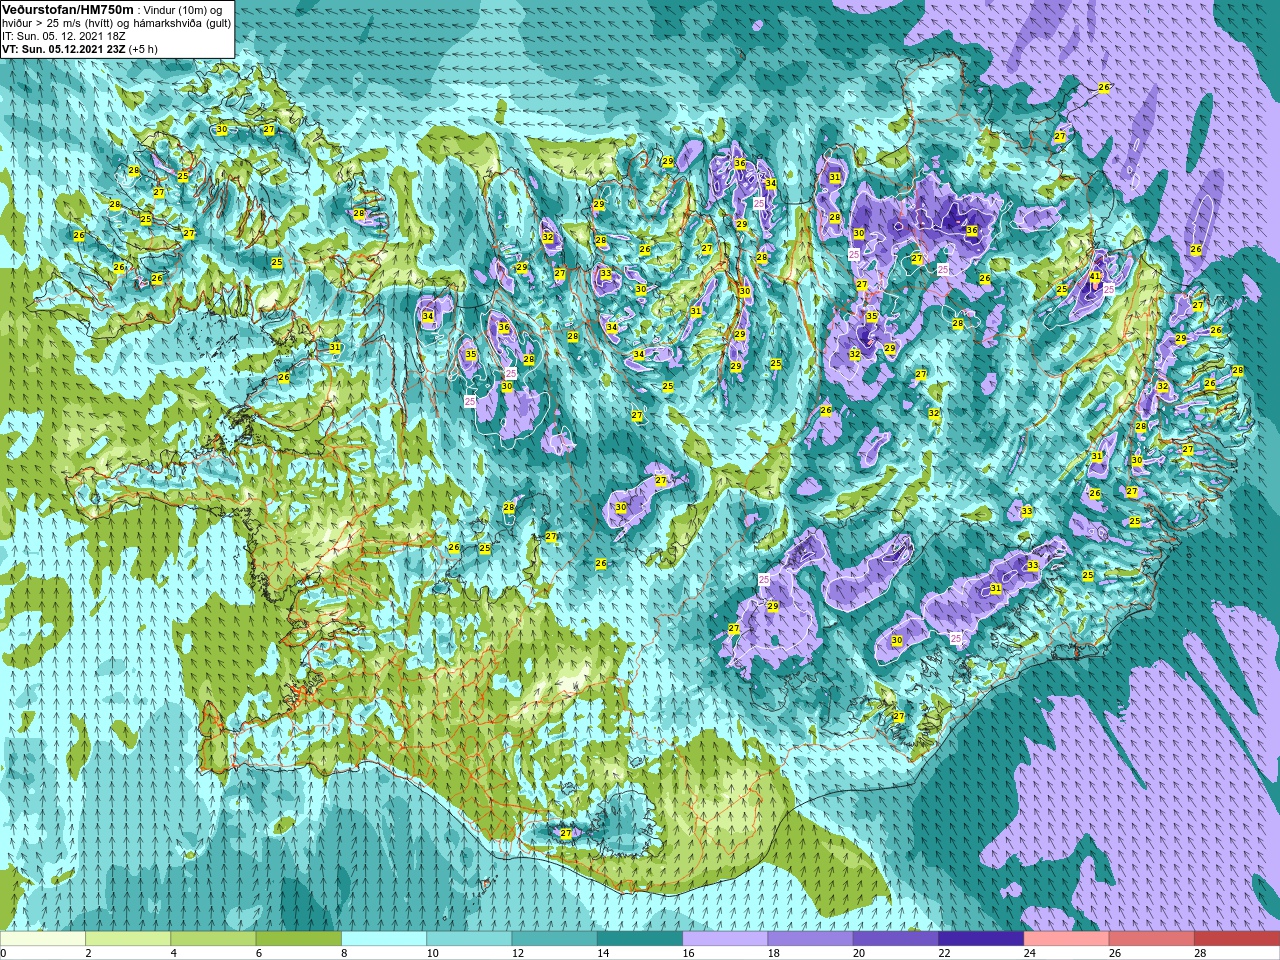Click the '8' tick label on the color scale
Viewport: 1280px width, 960px height.
tap(345, 953)
